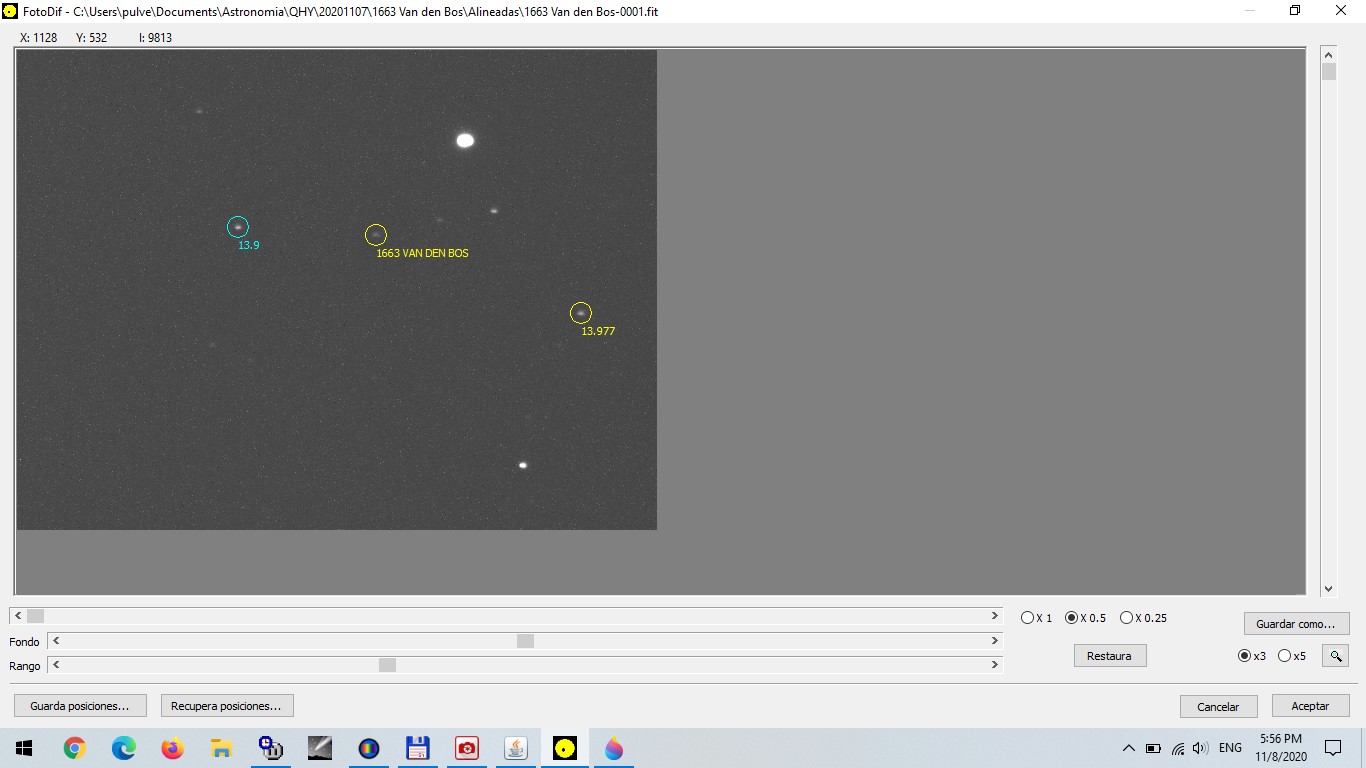Open the rainbow circle app in taskbar

[x=369, y=748]
